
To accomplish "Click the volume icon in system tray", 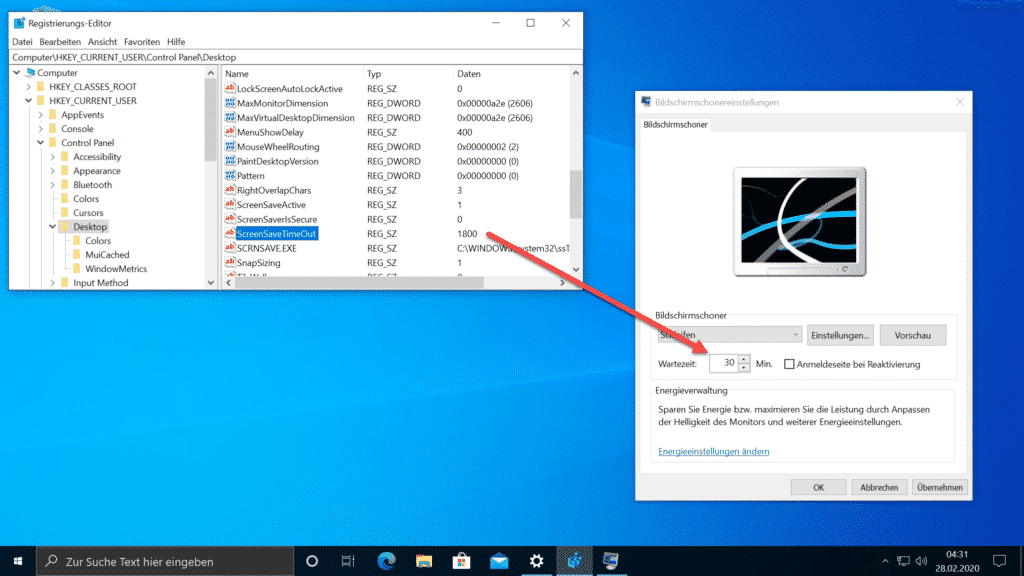I will [921, 561].
